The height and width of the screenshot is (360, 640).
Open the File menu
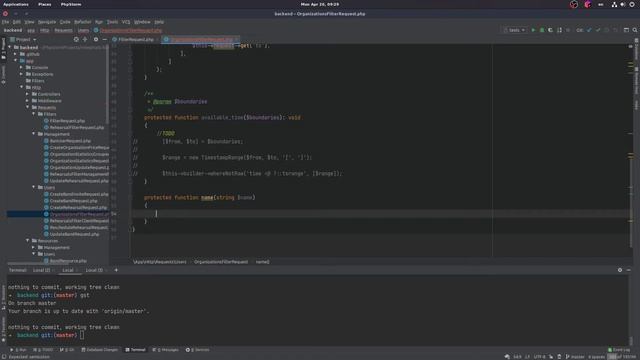click(x=5, y=22)
